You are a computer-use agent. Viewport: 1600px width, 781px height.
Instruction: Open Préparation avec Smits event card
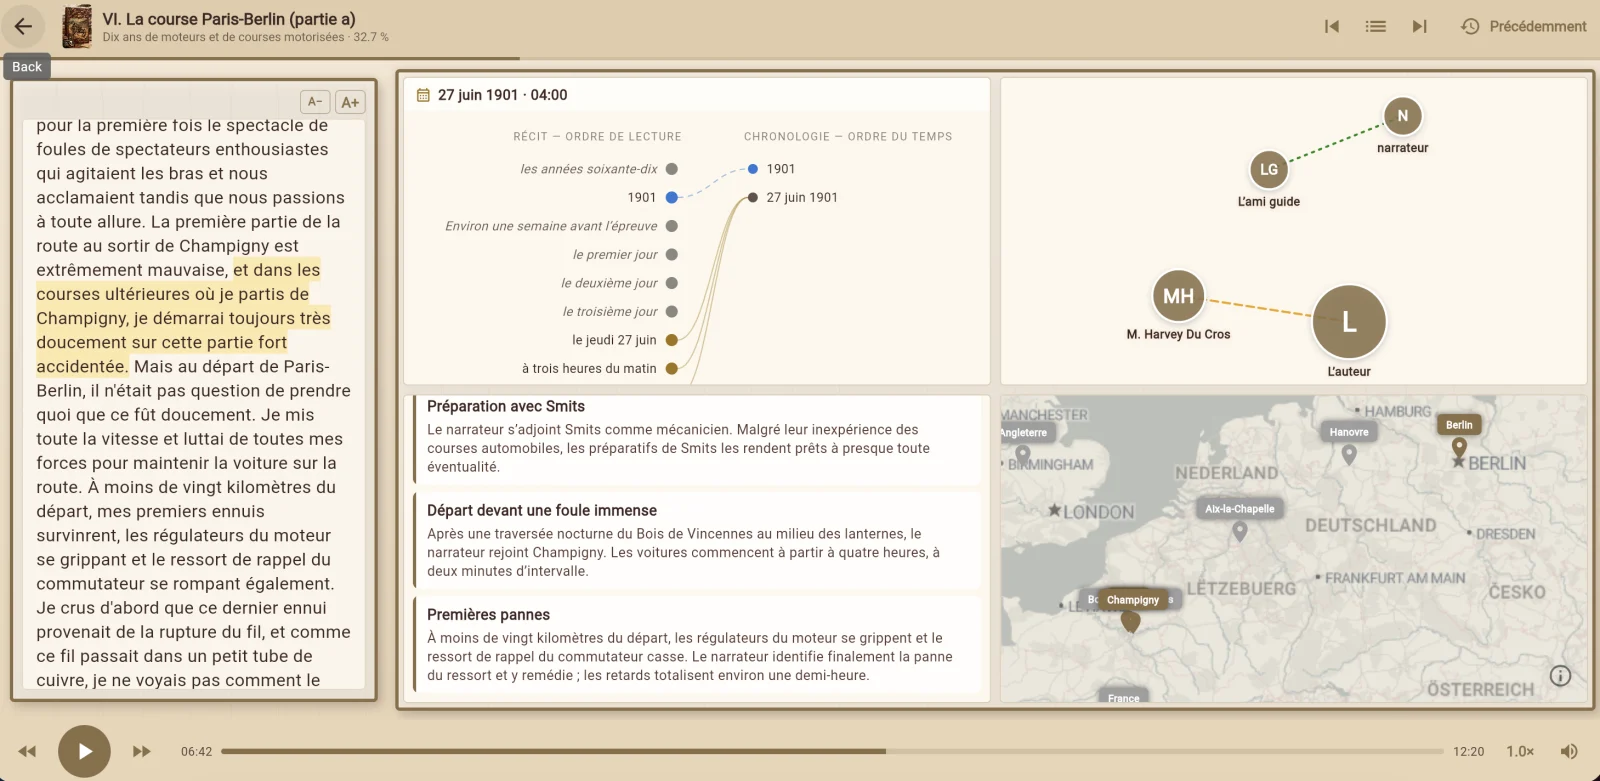click(x=697, y=439)
